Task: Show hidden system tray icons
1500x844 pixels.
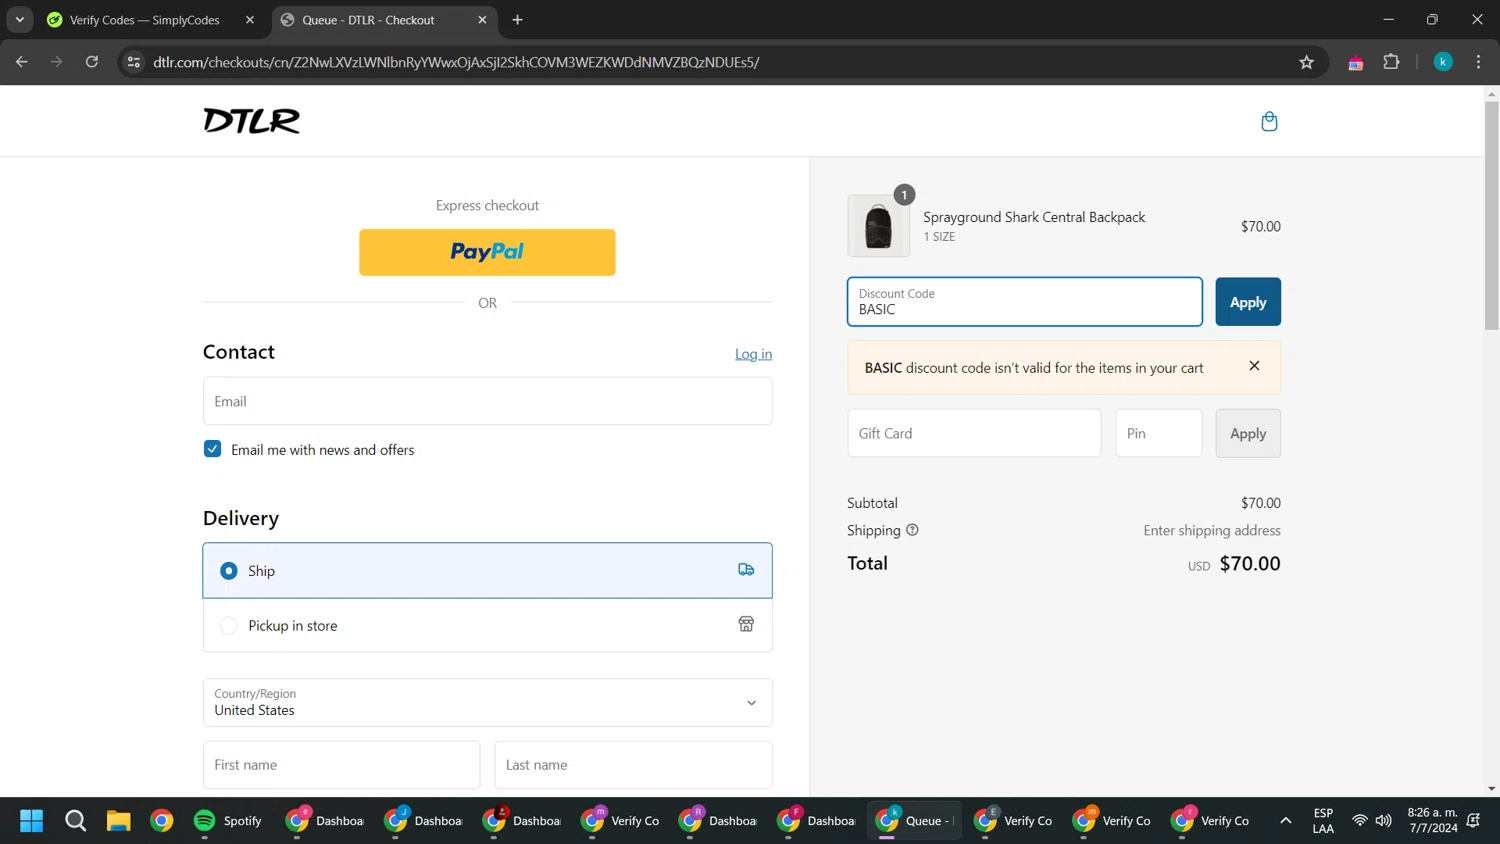Action: click(1285, 821)
